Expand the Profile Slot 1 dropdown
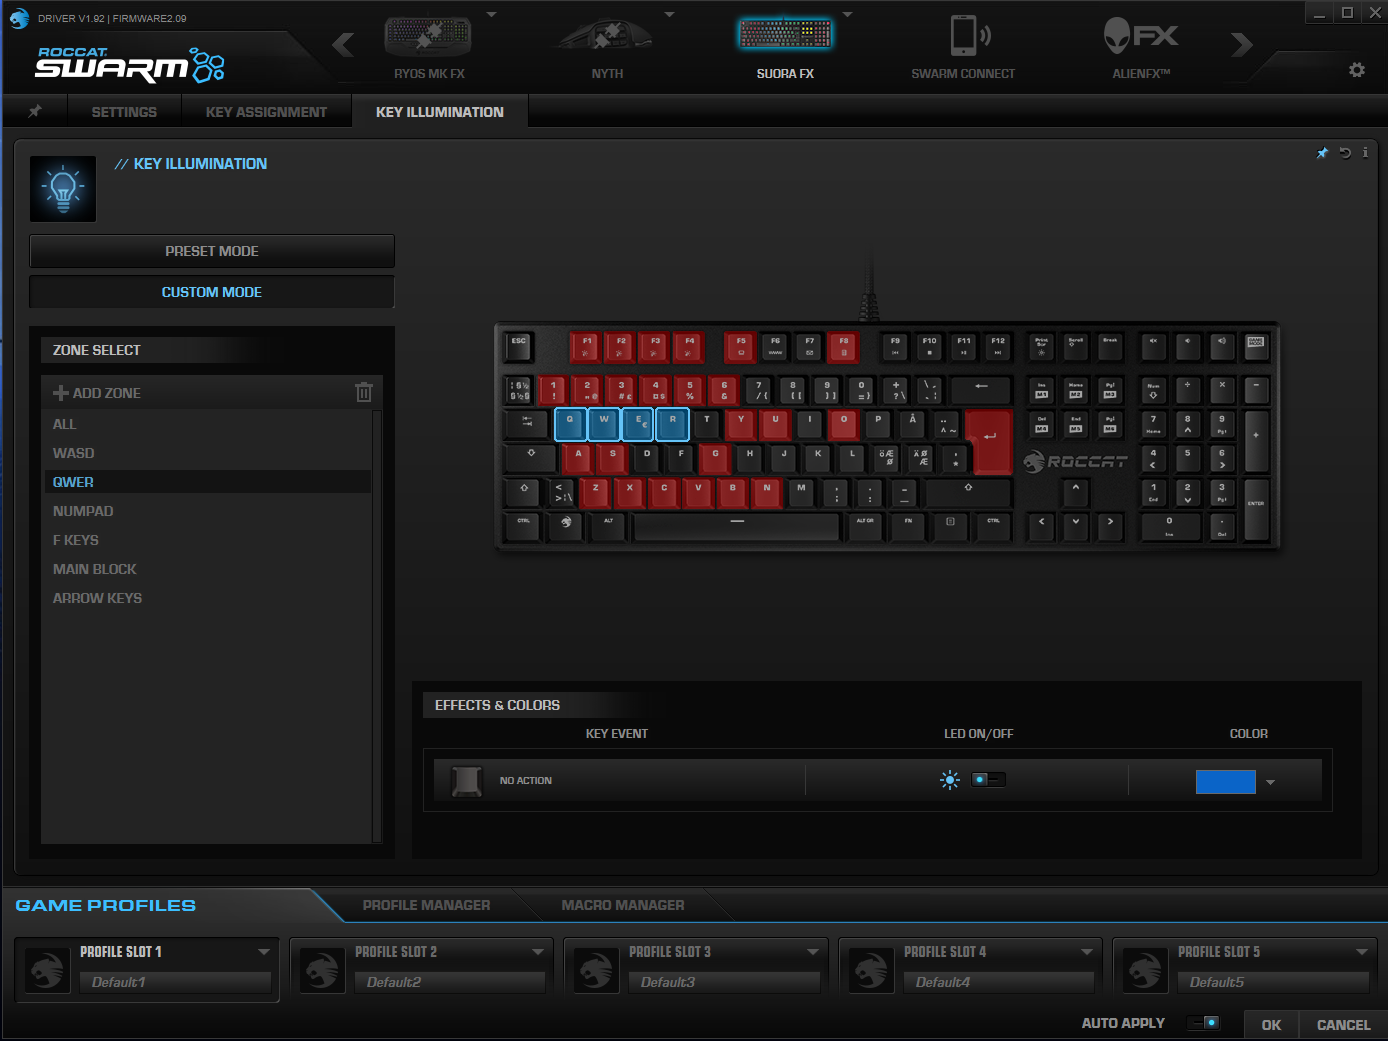Viewport: 1388px width, 1041px height. (264, 952)
